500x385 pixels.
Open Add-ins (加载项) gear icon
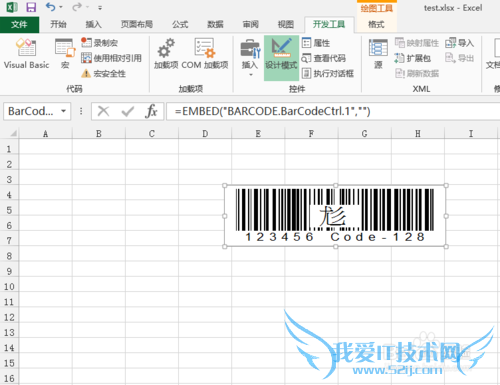click(x=166, y=53)
